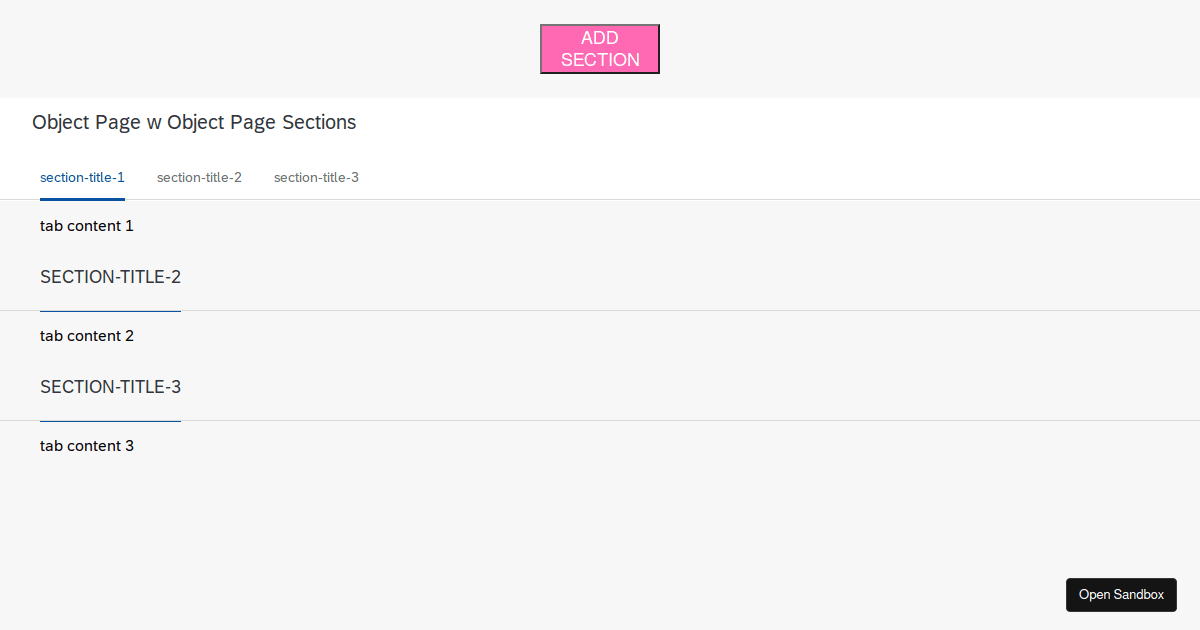Click the blue underline of the active tab
The image size is (1200, 630).
pos(82,198)
